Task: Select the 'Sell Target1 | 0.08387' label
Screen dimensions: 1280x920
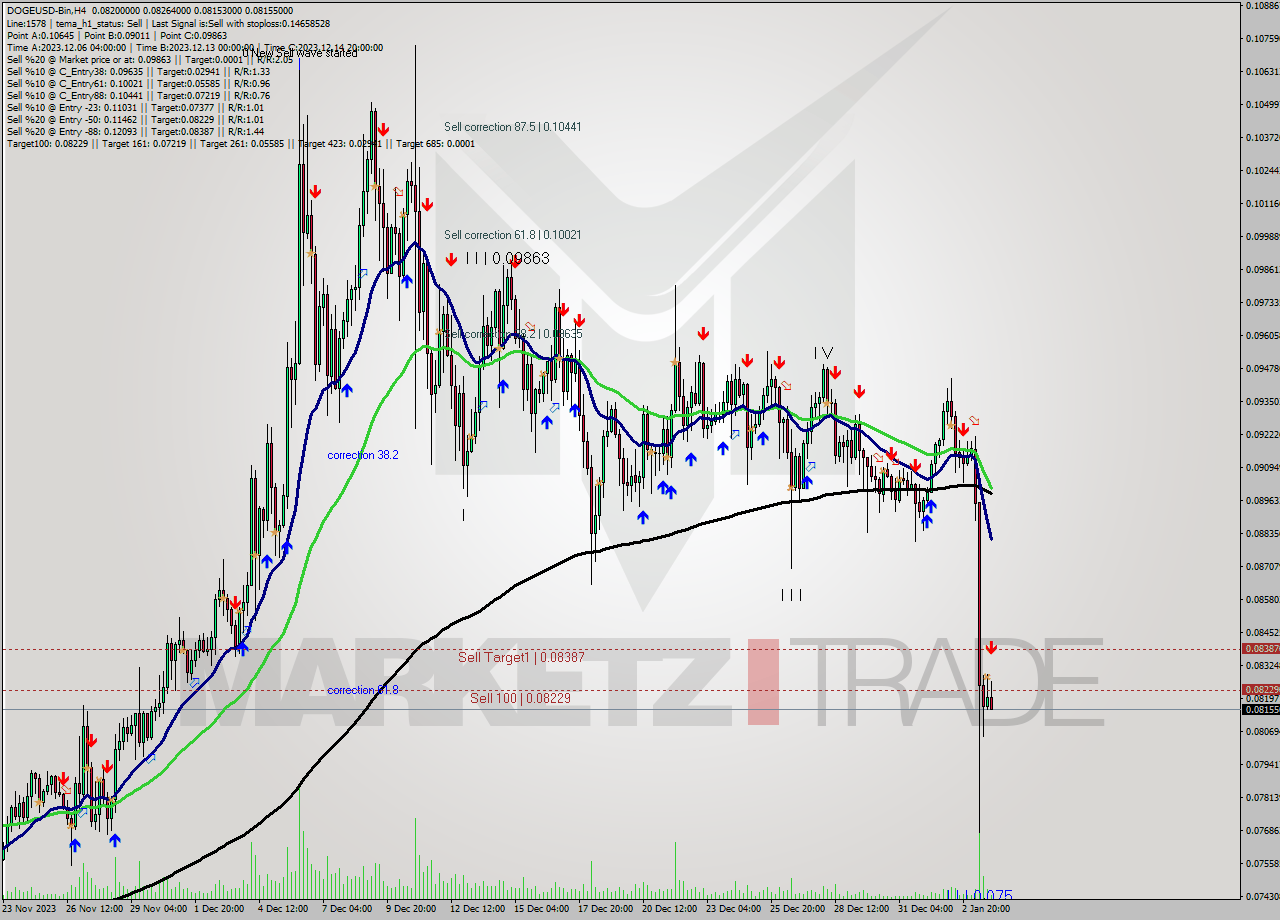Action: click(521, 657)
